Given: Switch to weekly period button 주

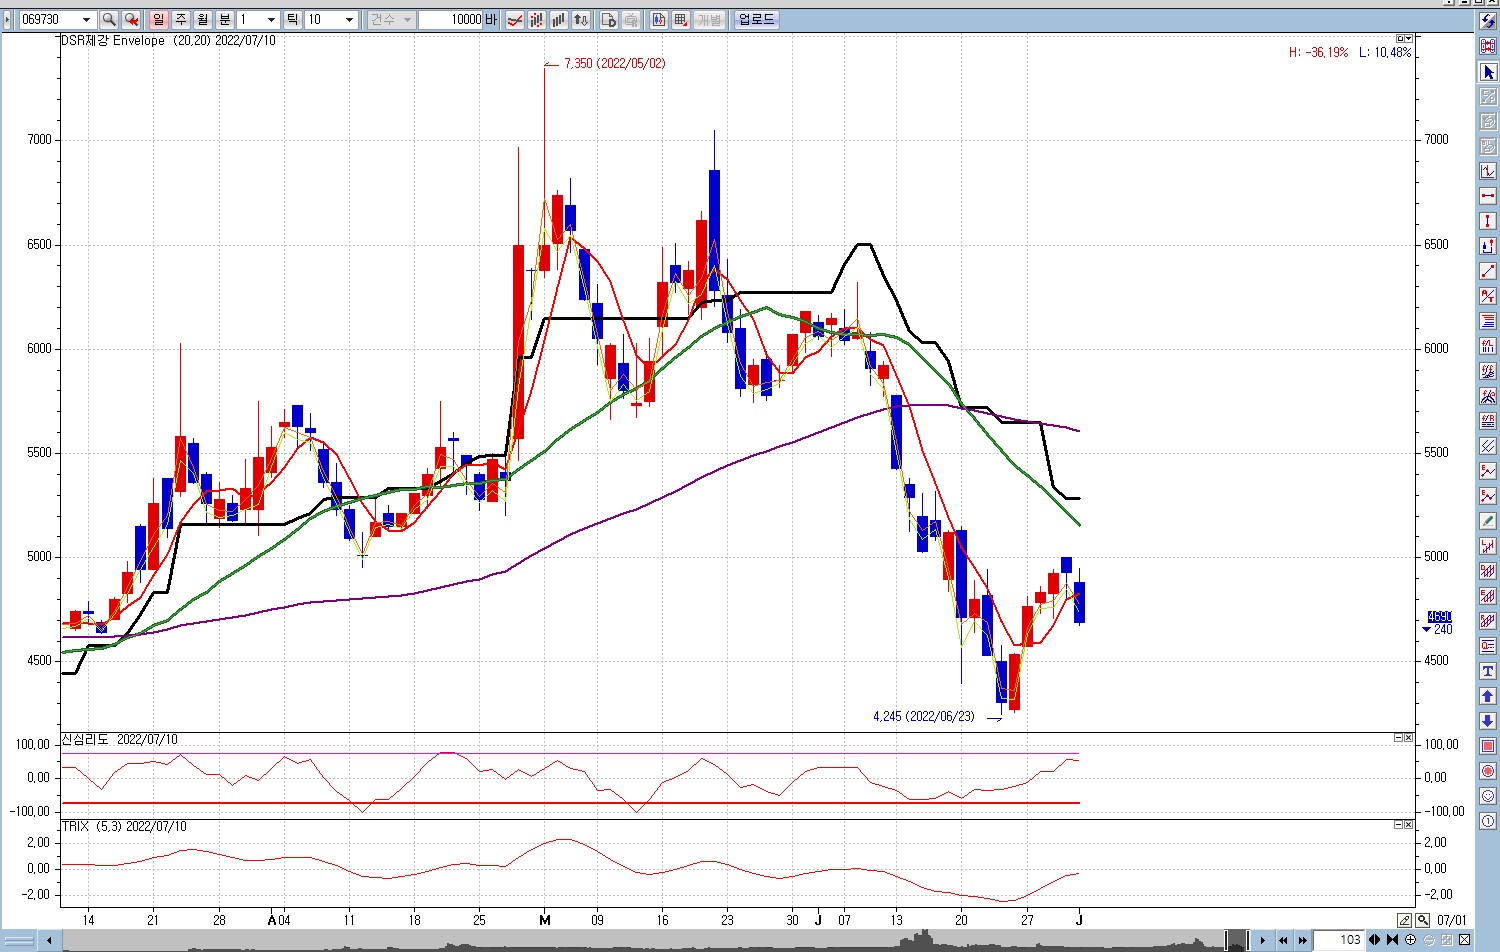Looking at the screenshot, I should 180,20.
